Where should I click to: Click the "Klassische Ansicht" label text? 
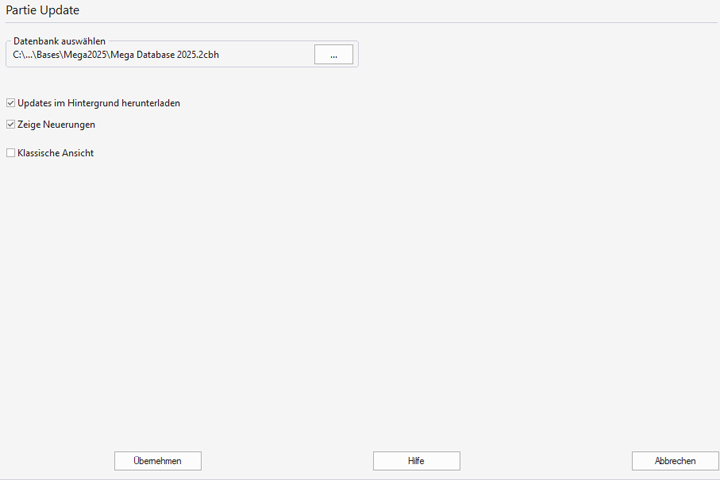point(55,153)
